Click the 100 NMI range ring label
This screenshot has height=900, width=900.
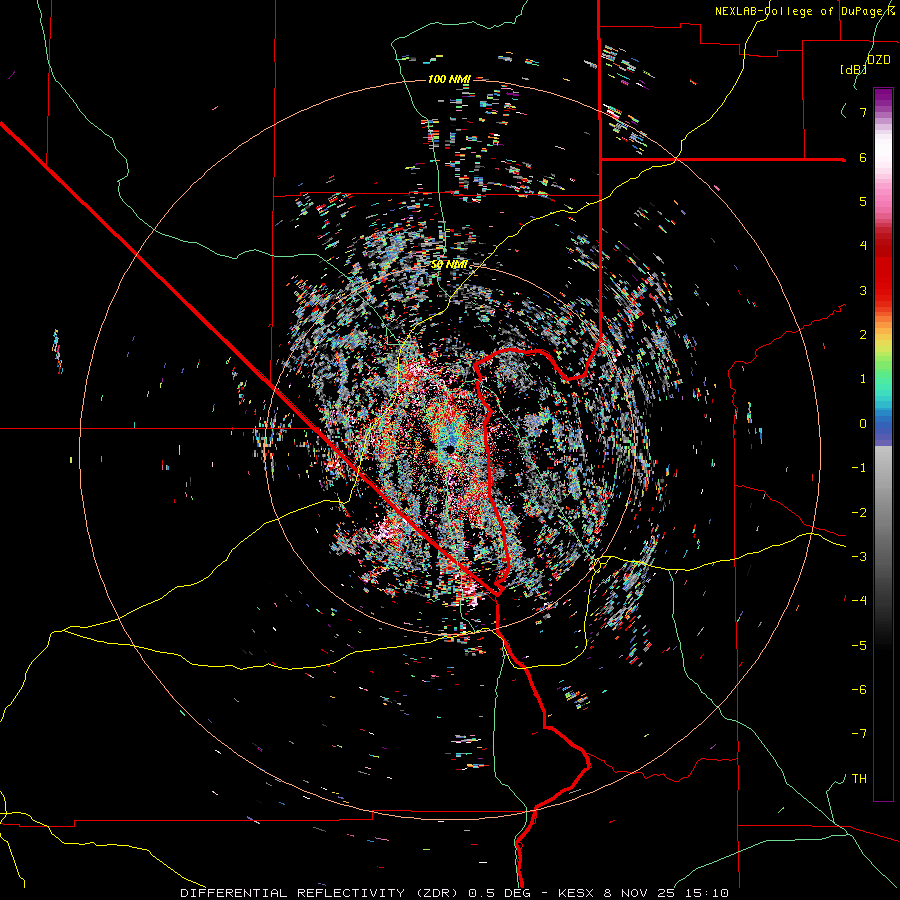pyautogui.click(x=449, y=79)
